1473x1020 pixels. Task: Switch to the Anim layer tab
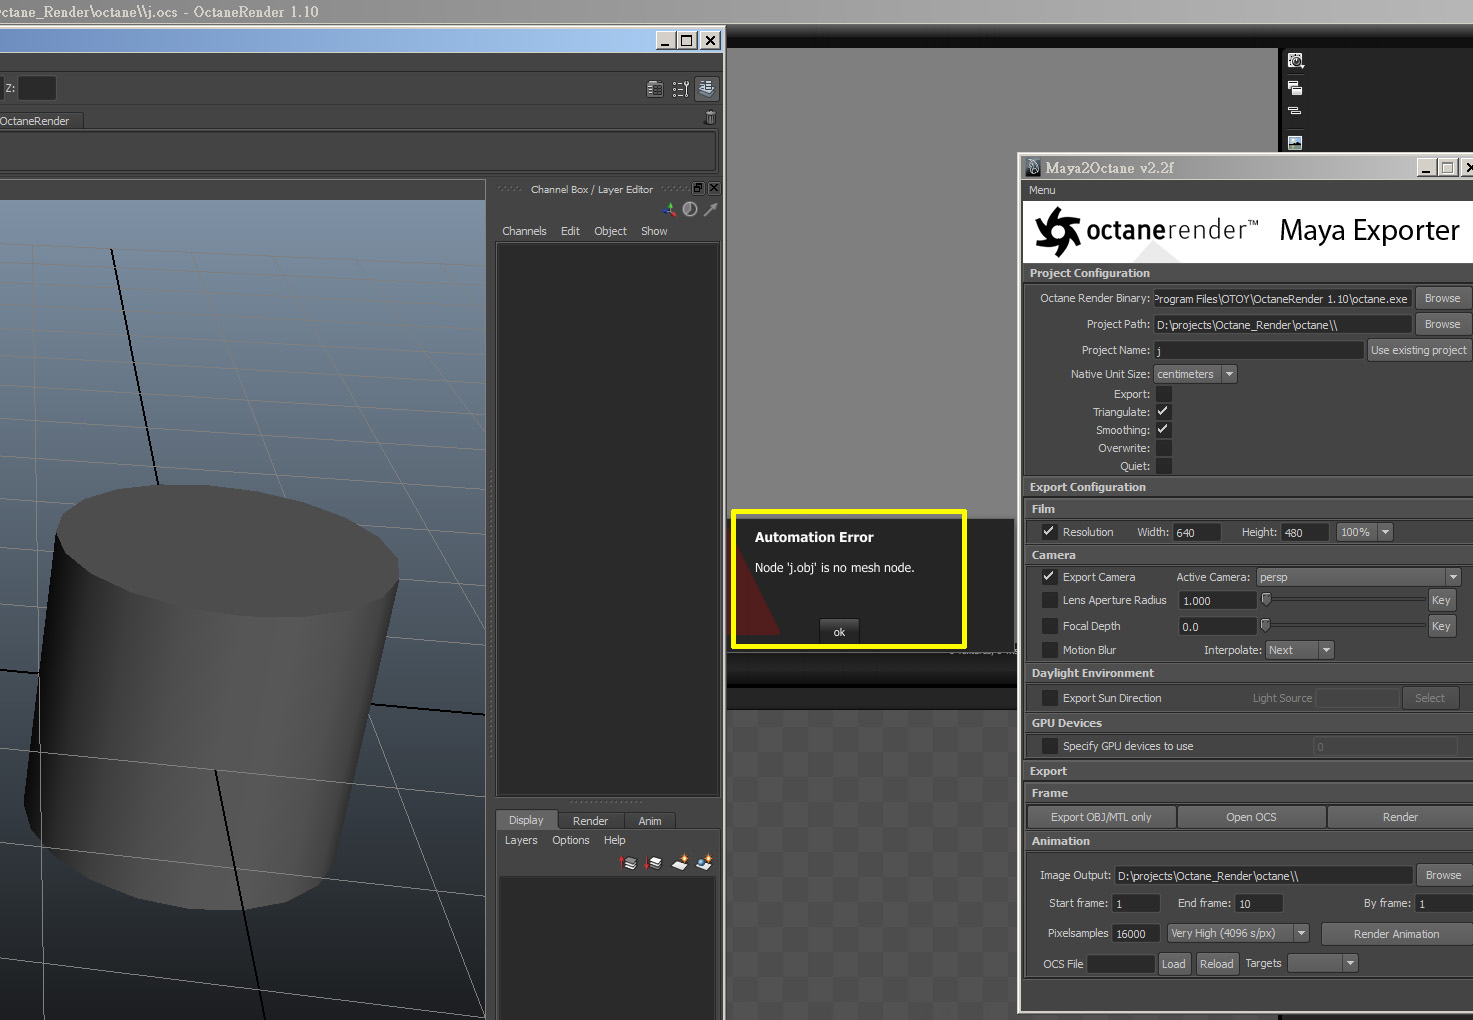point(650,821)
